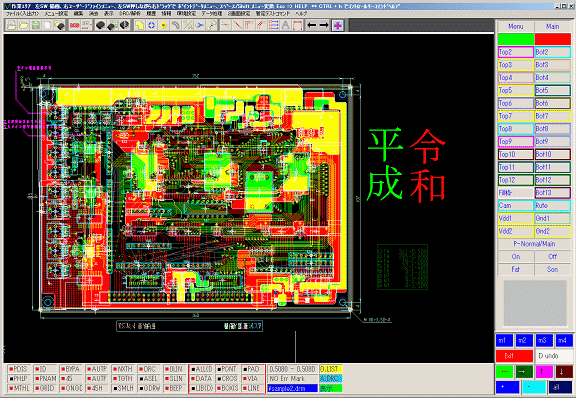Click the right arrow toolbar icon
This screenshot has height=398, width=576.
pos(324,25)
